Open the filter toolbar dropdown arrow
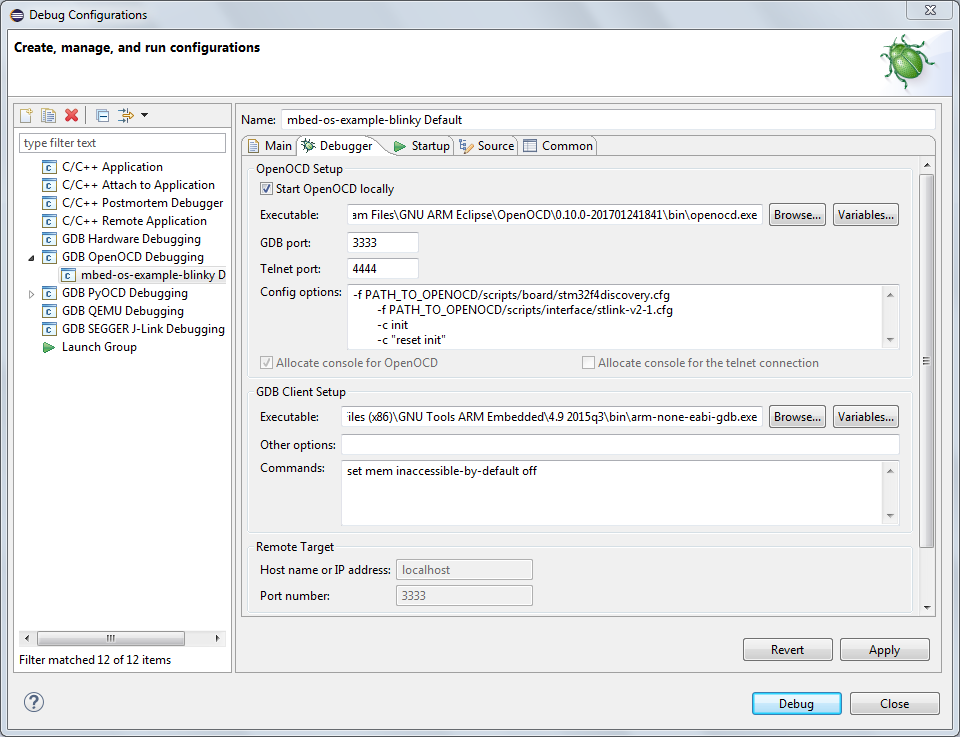The height and width of the screenshot is (737, 960). coord(144,116)
